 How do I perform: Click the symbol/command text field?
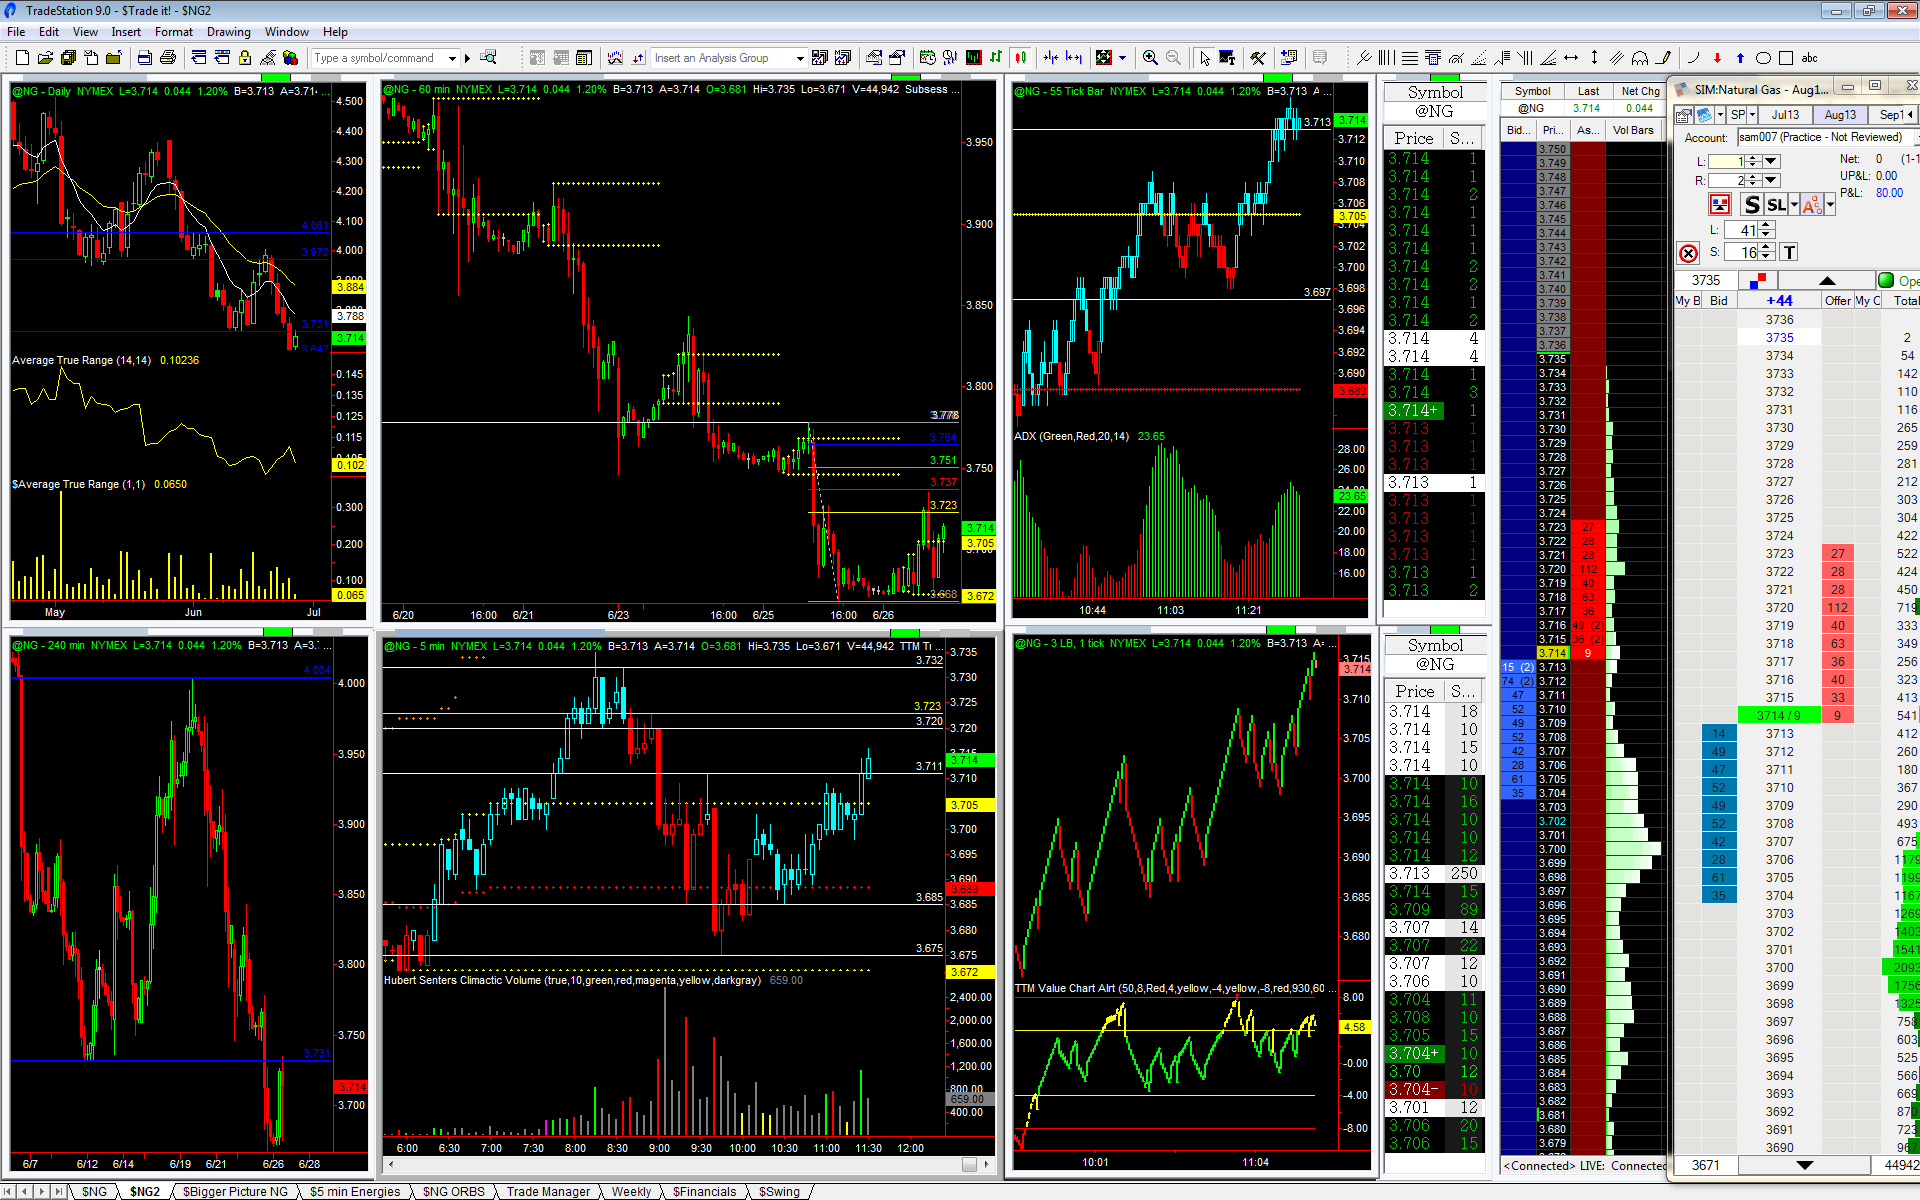tap(378, 58)
